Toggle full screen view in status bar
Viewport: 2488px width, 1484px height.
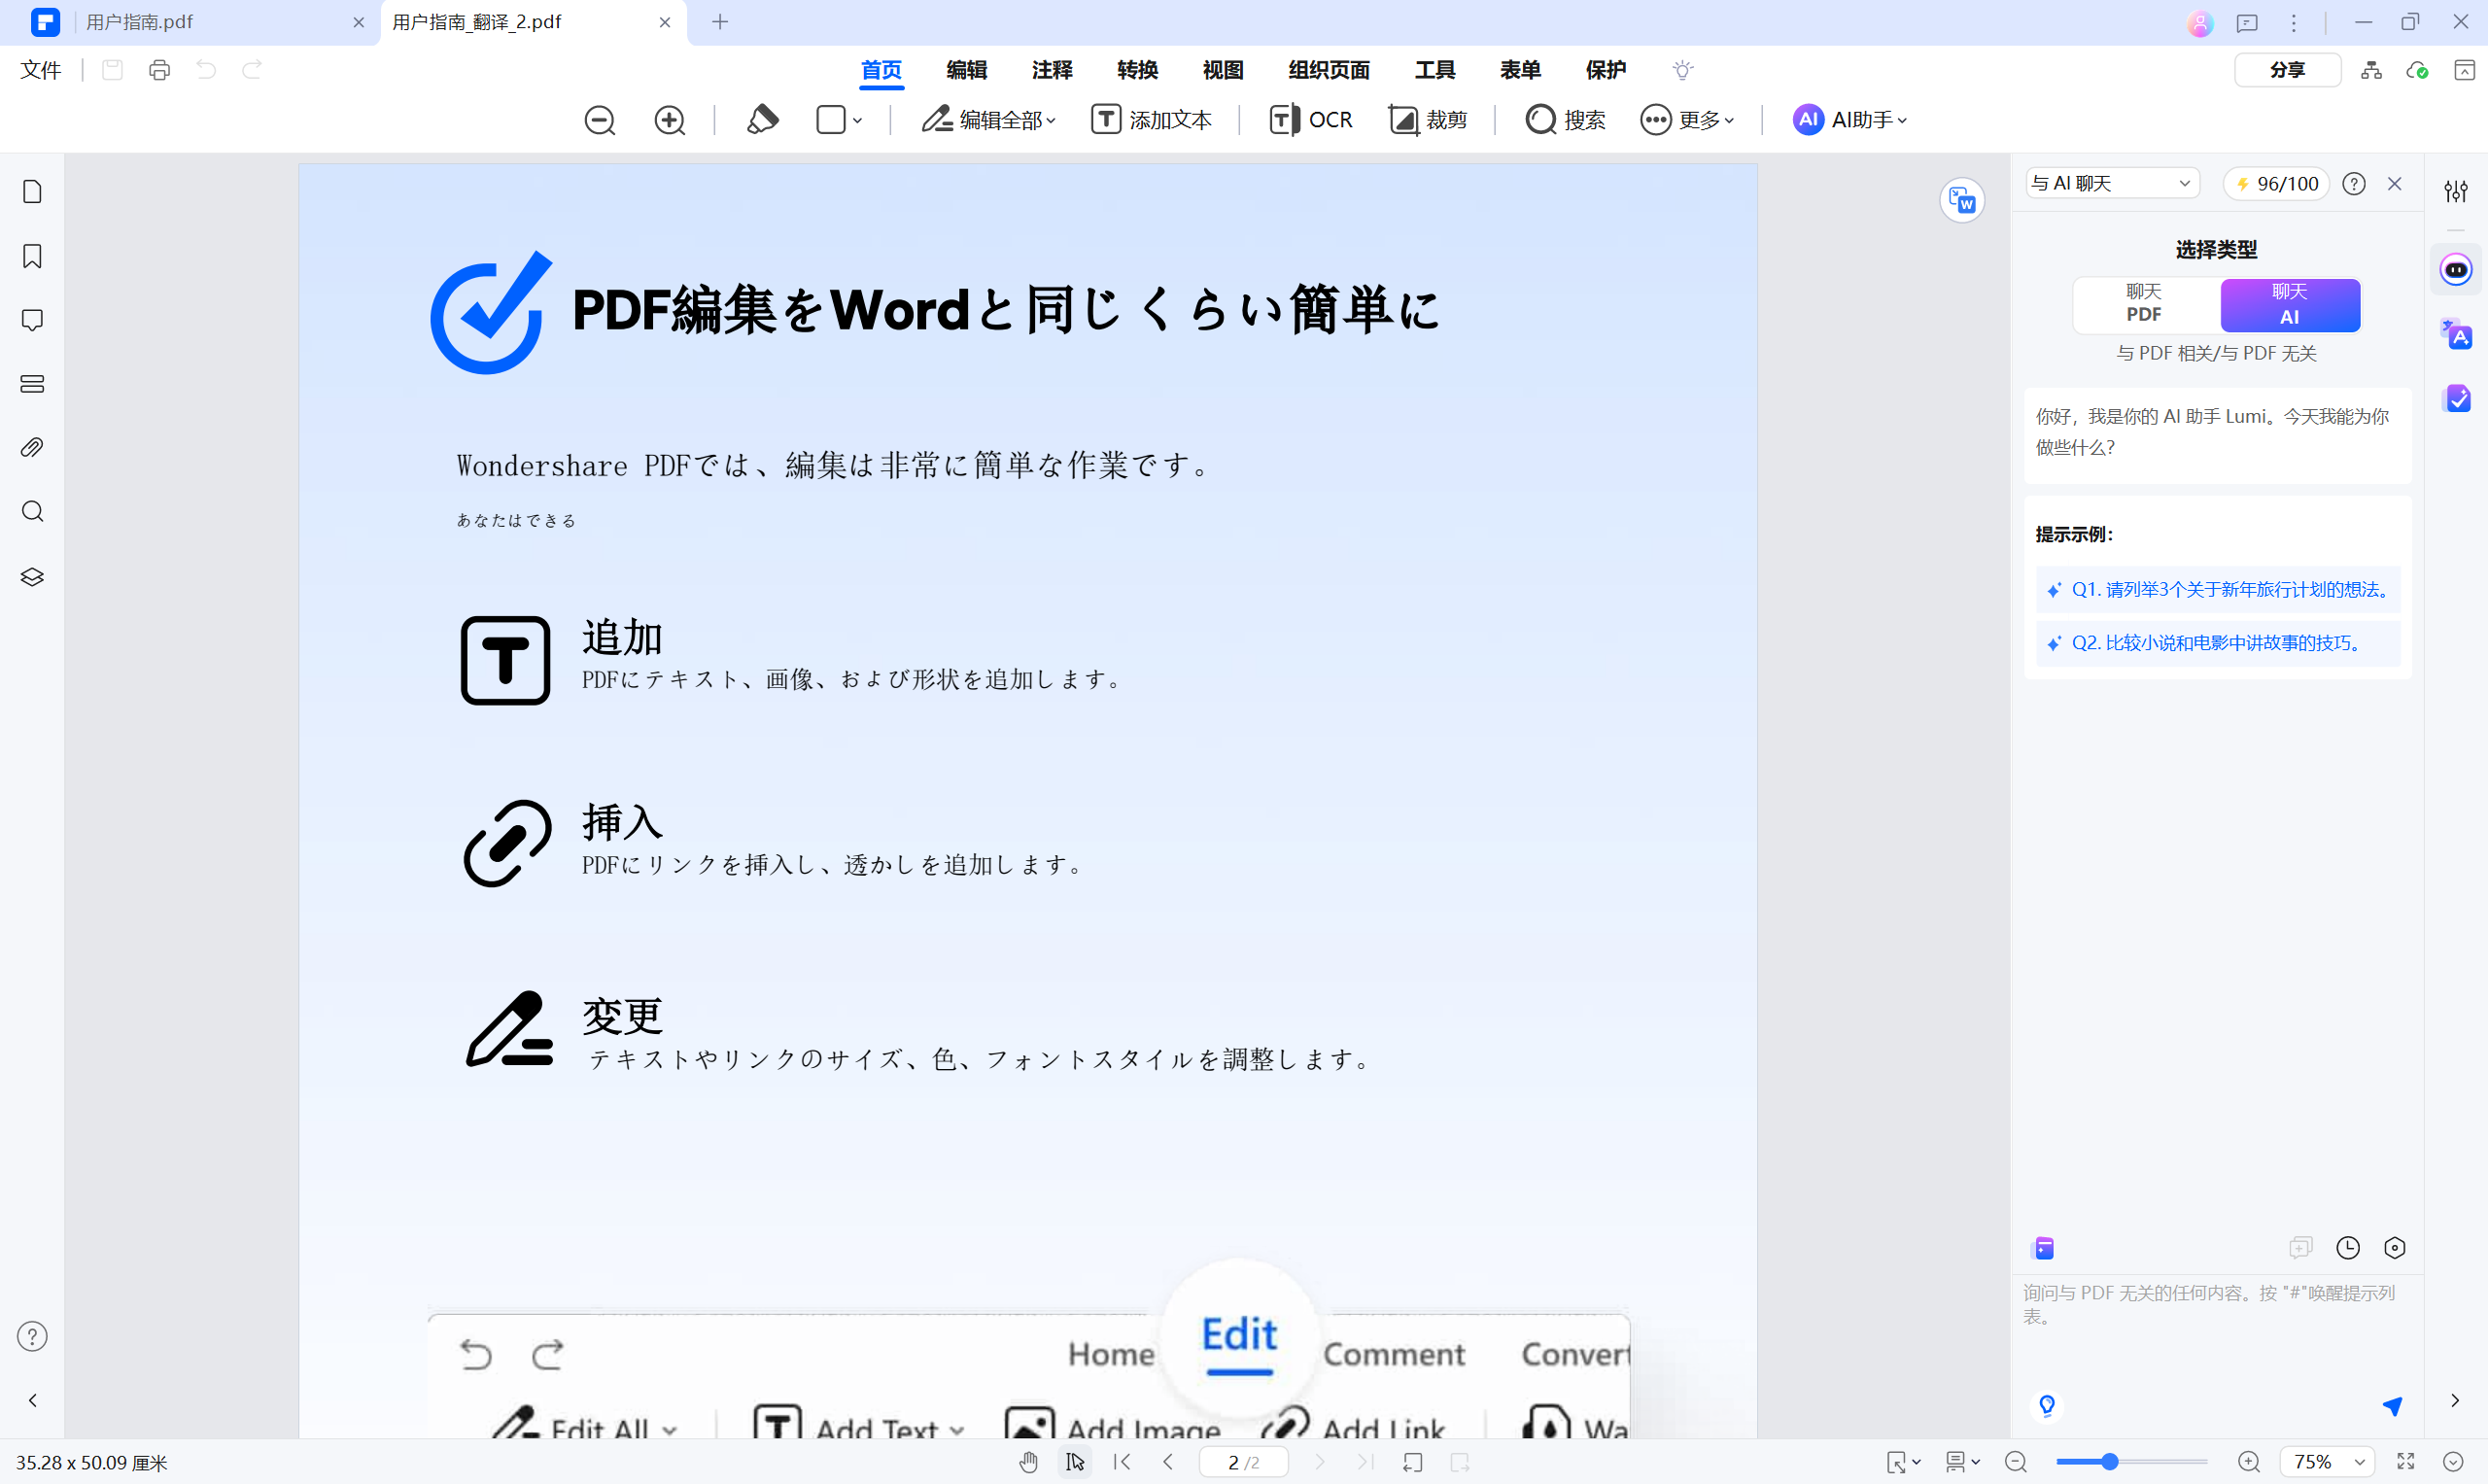click(2406, 1462)
